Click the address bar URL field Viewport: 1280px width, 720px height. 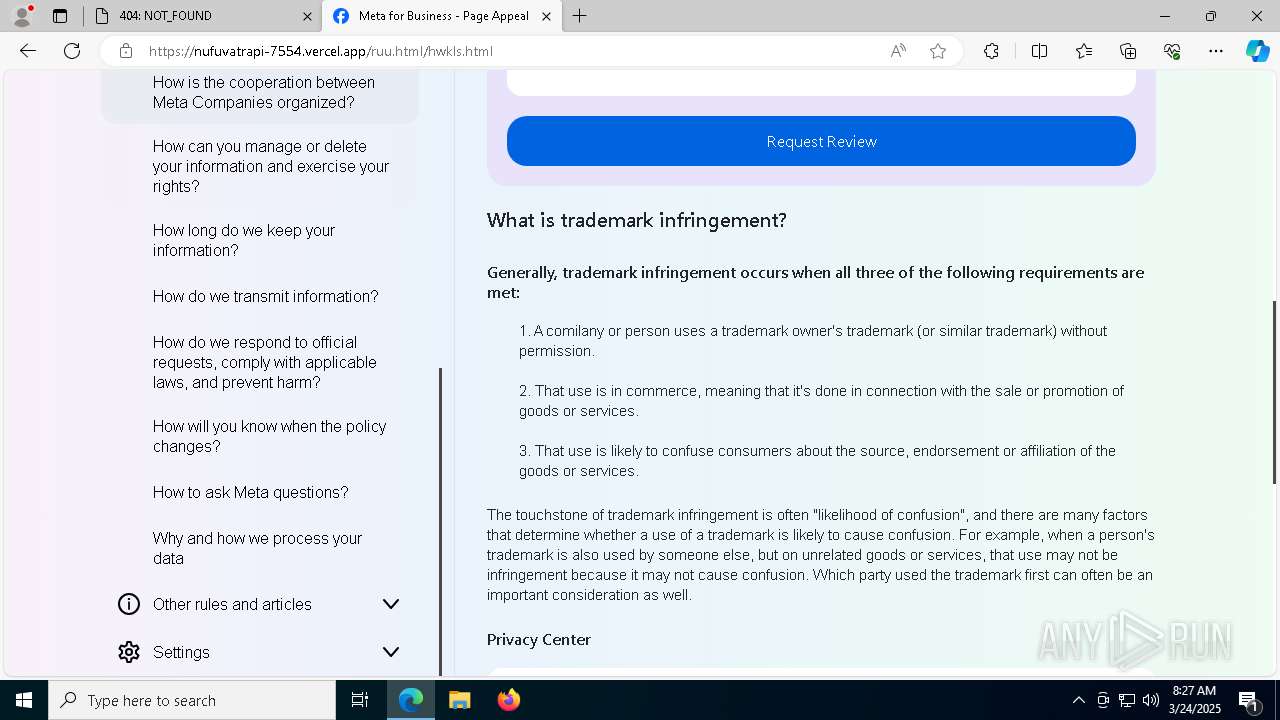pos(510,51)
